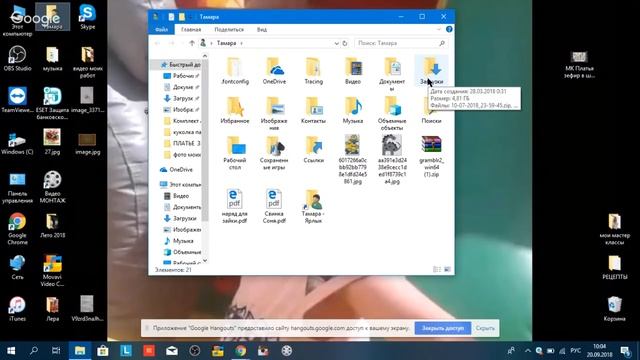Viewport: 640px width, 360px height.
Task: Select the Контакты folder
Action: [x=313, y=110]
